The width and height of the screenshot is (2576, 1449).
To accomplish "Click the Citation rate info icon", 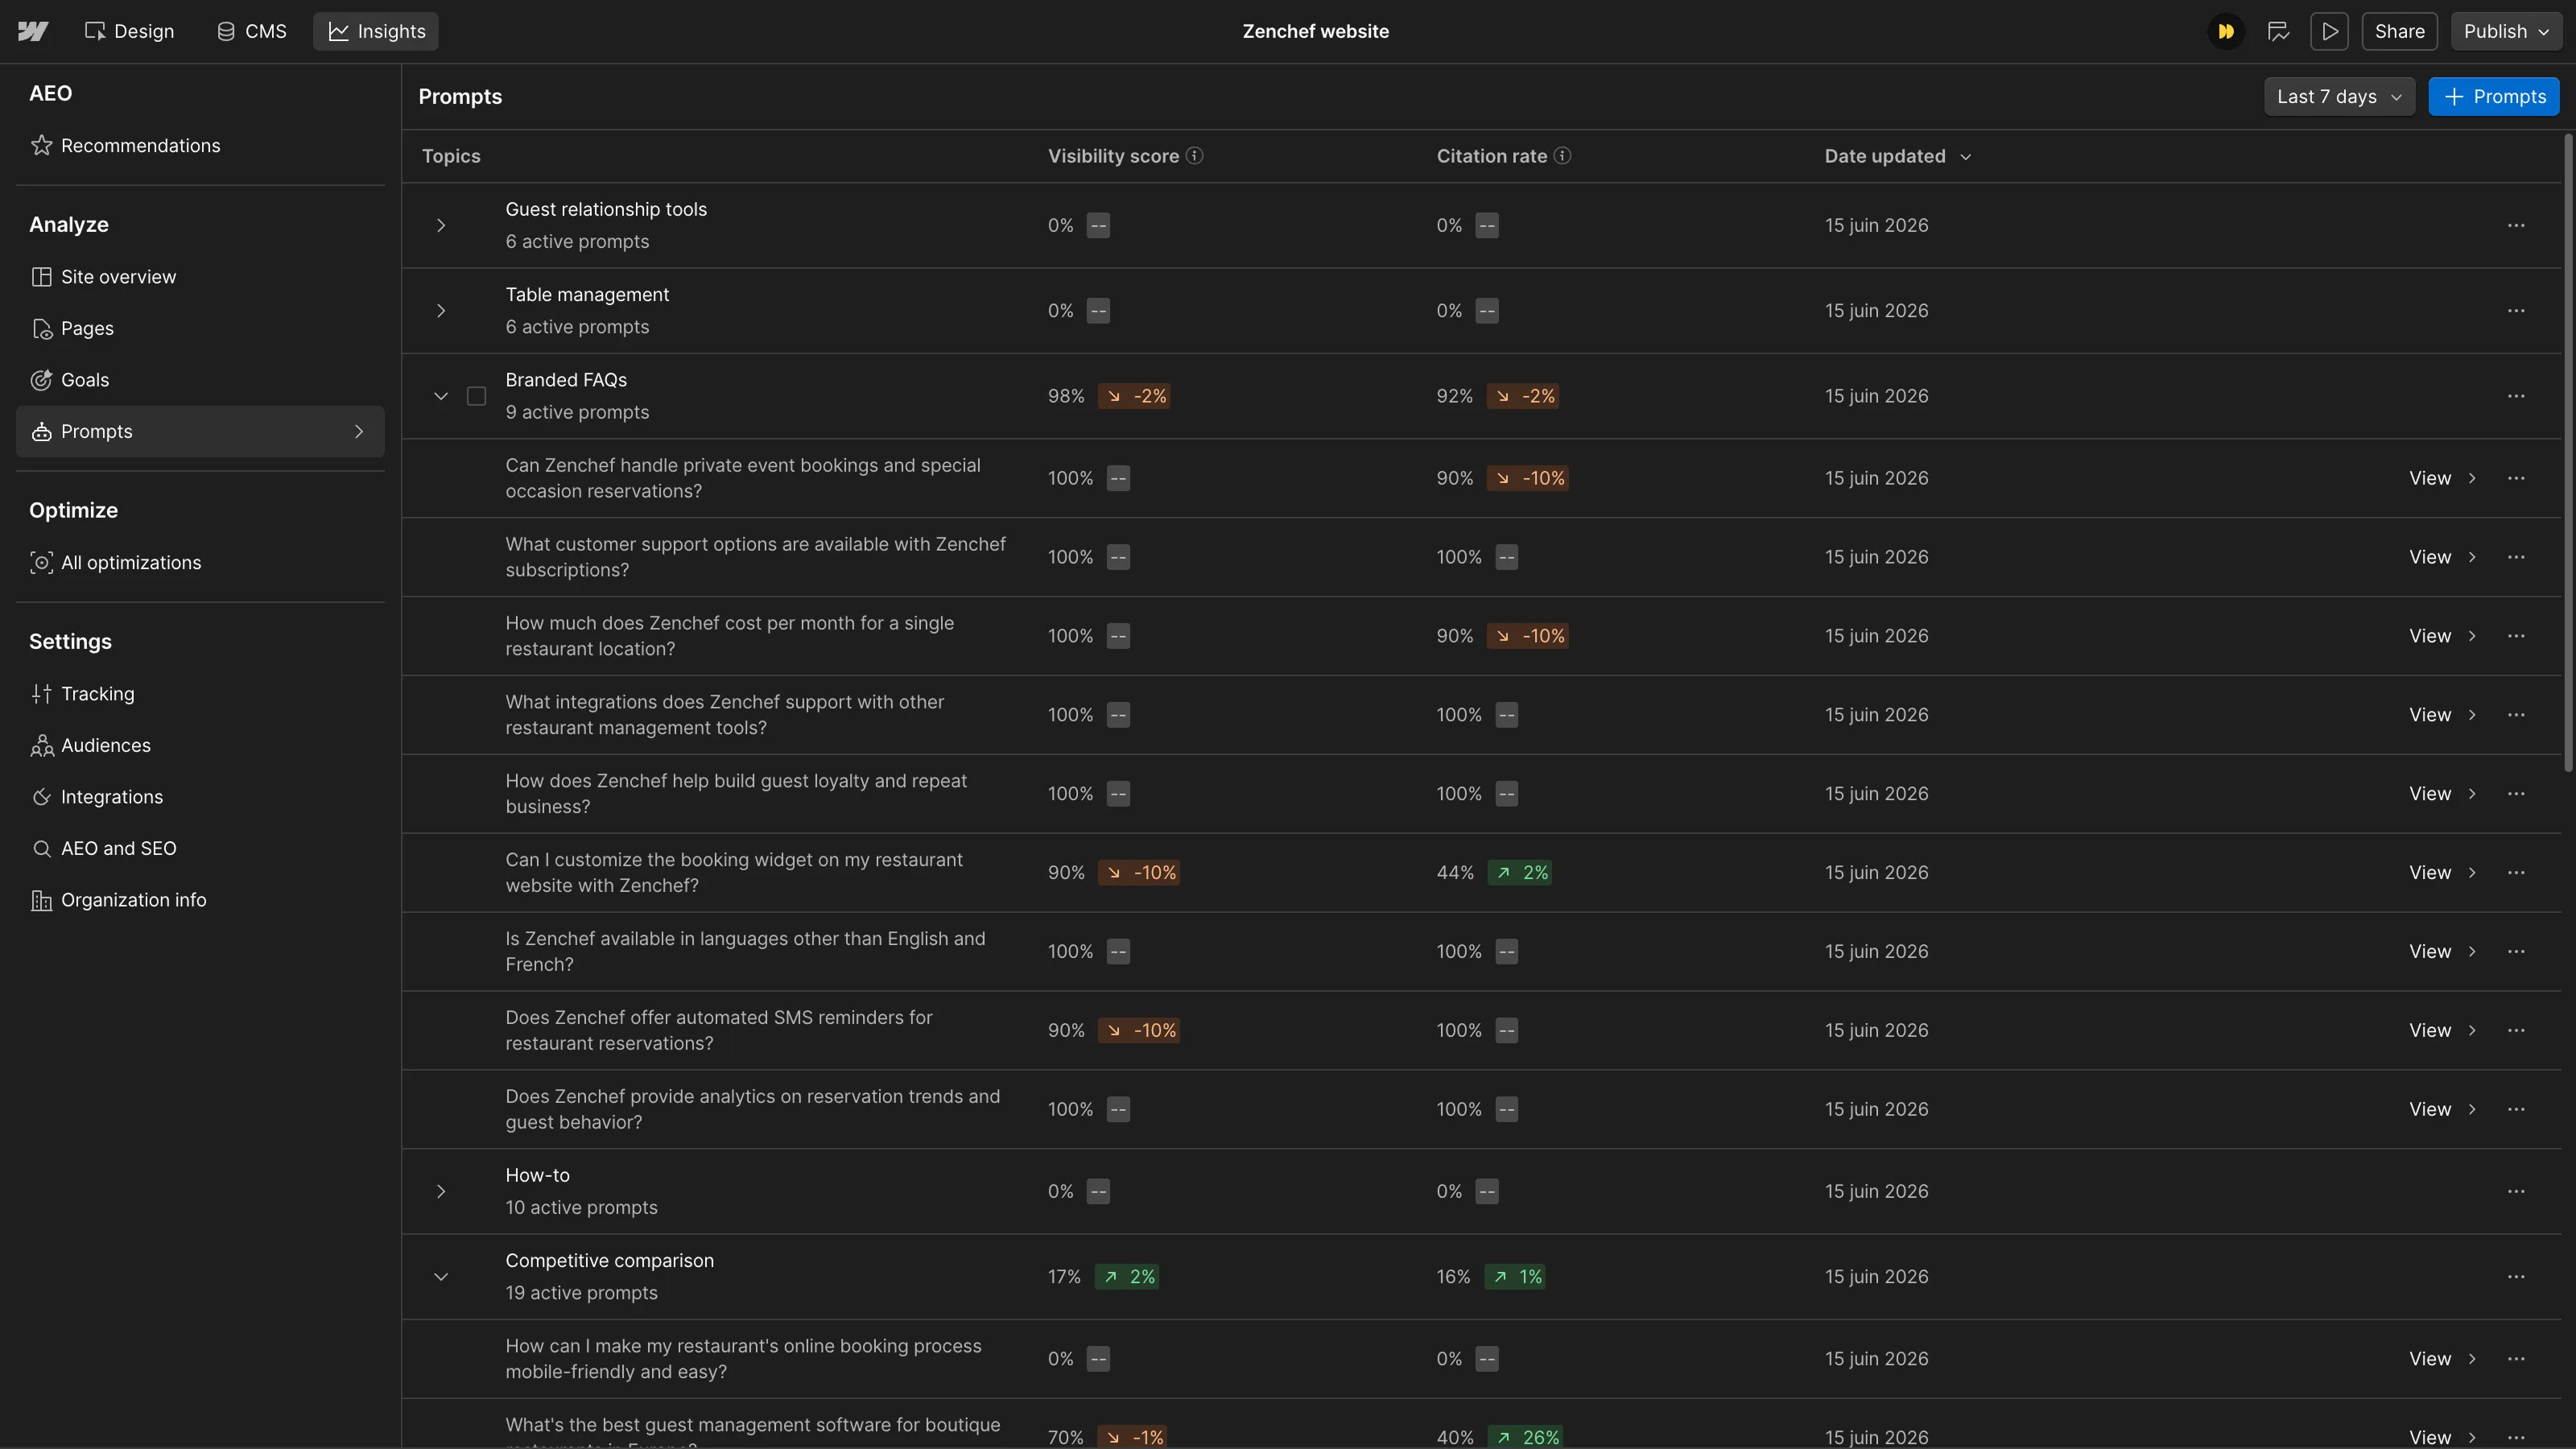I will pyautogui.click(x=1562, y=156).
